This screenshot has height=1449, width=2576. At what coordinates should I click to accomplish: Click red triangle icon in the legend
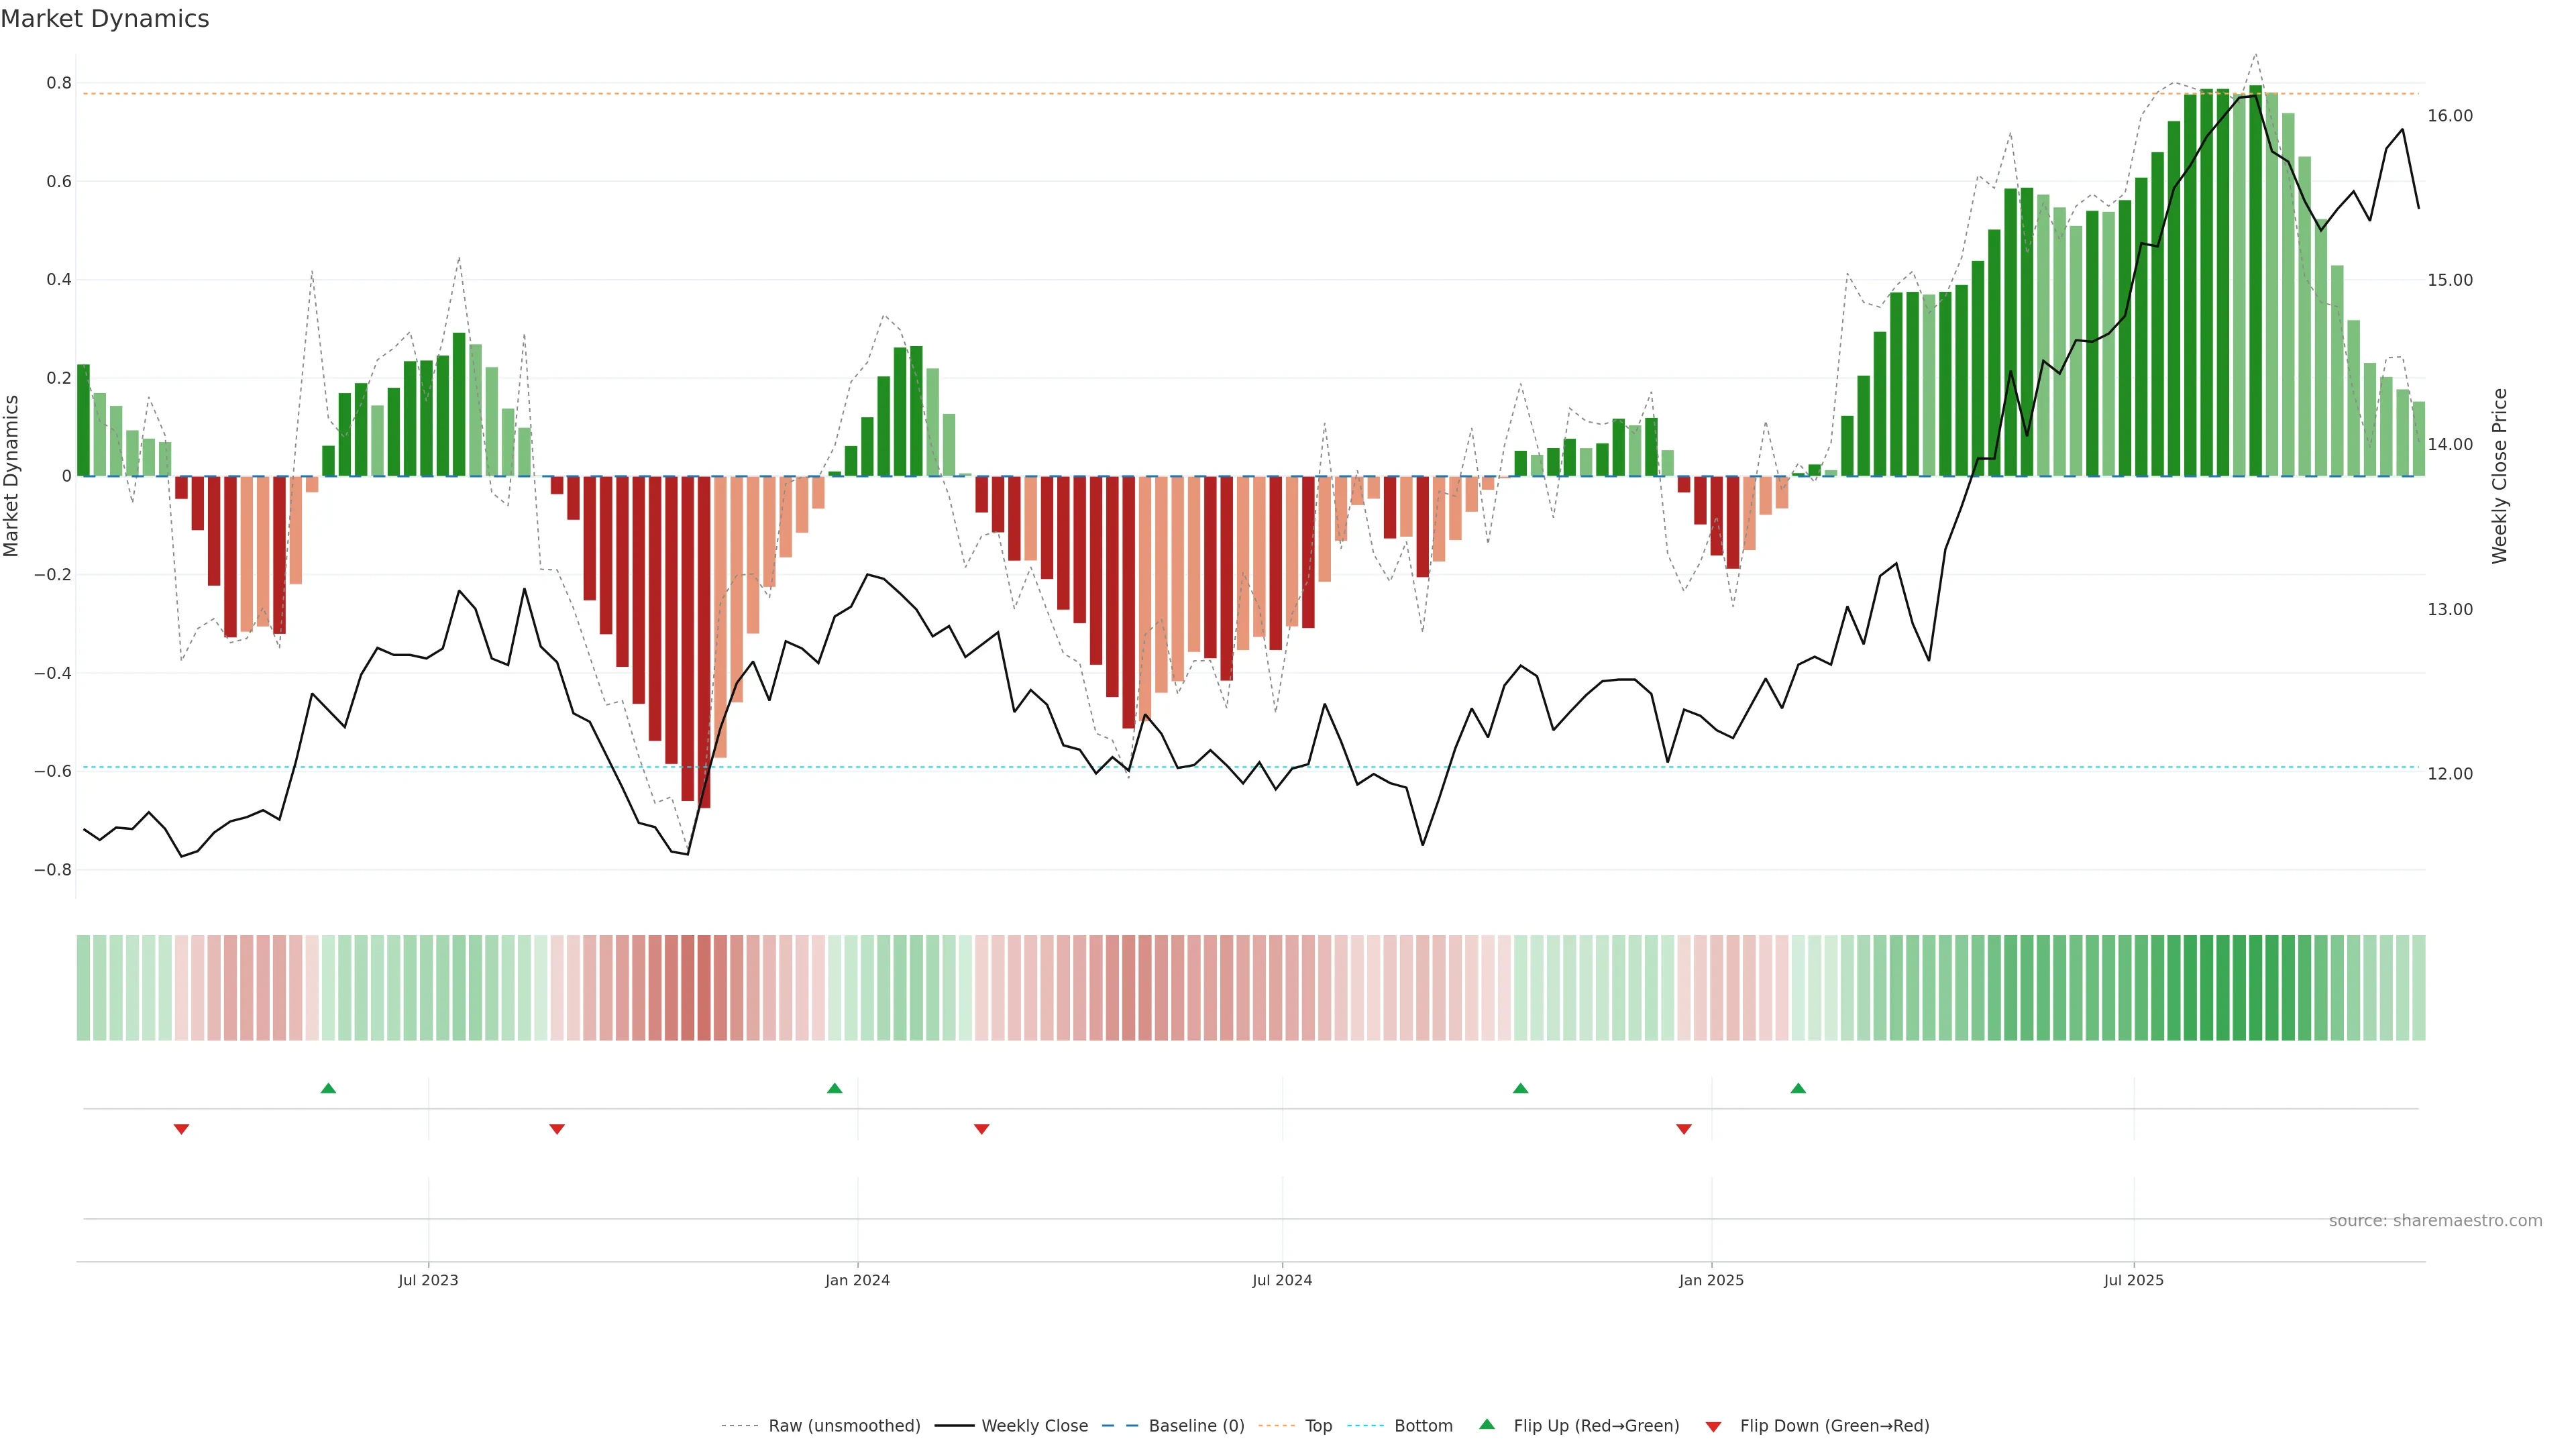click(1713, 1427)
